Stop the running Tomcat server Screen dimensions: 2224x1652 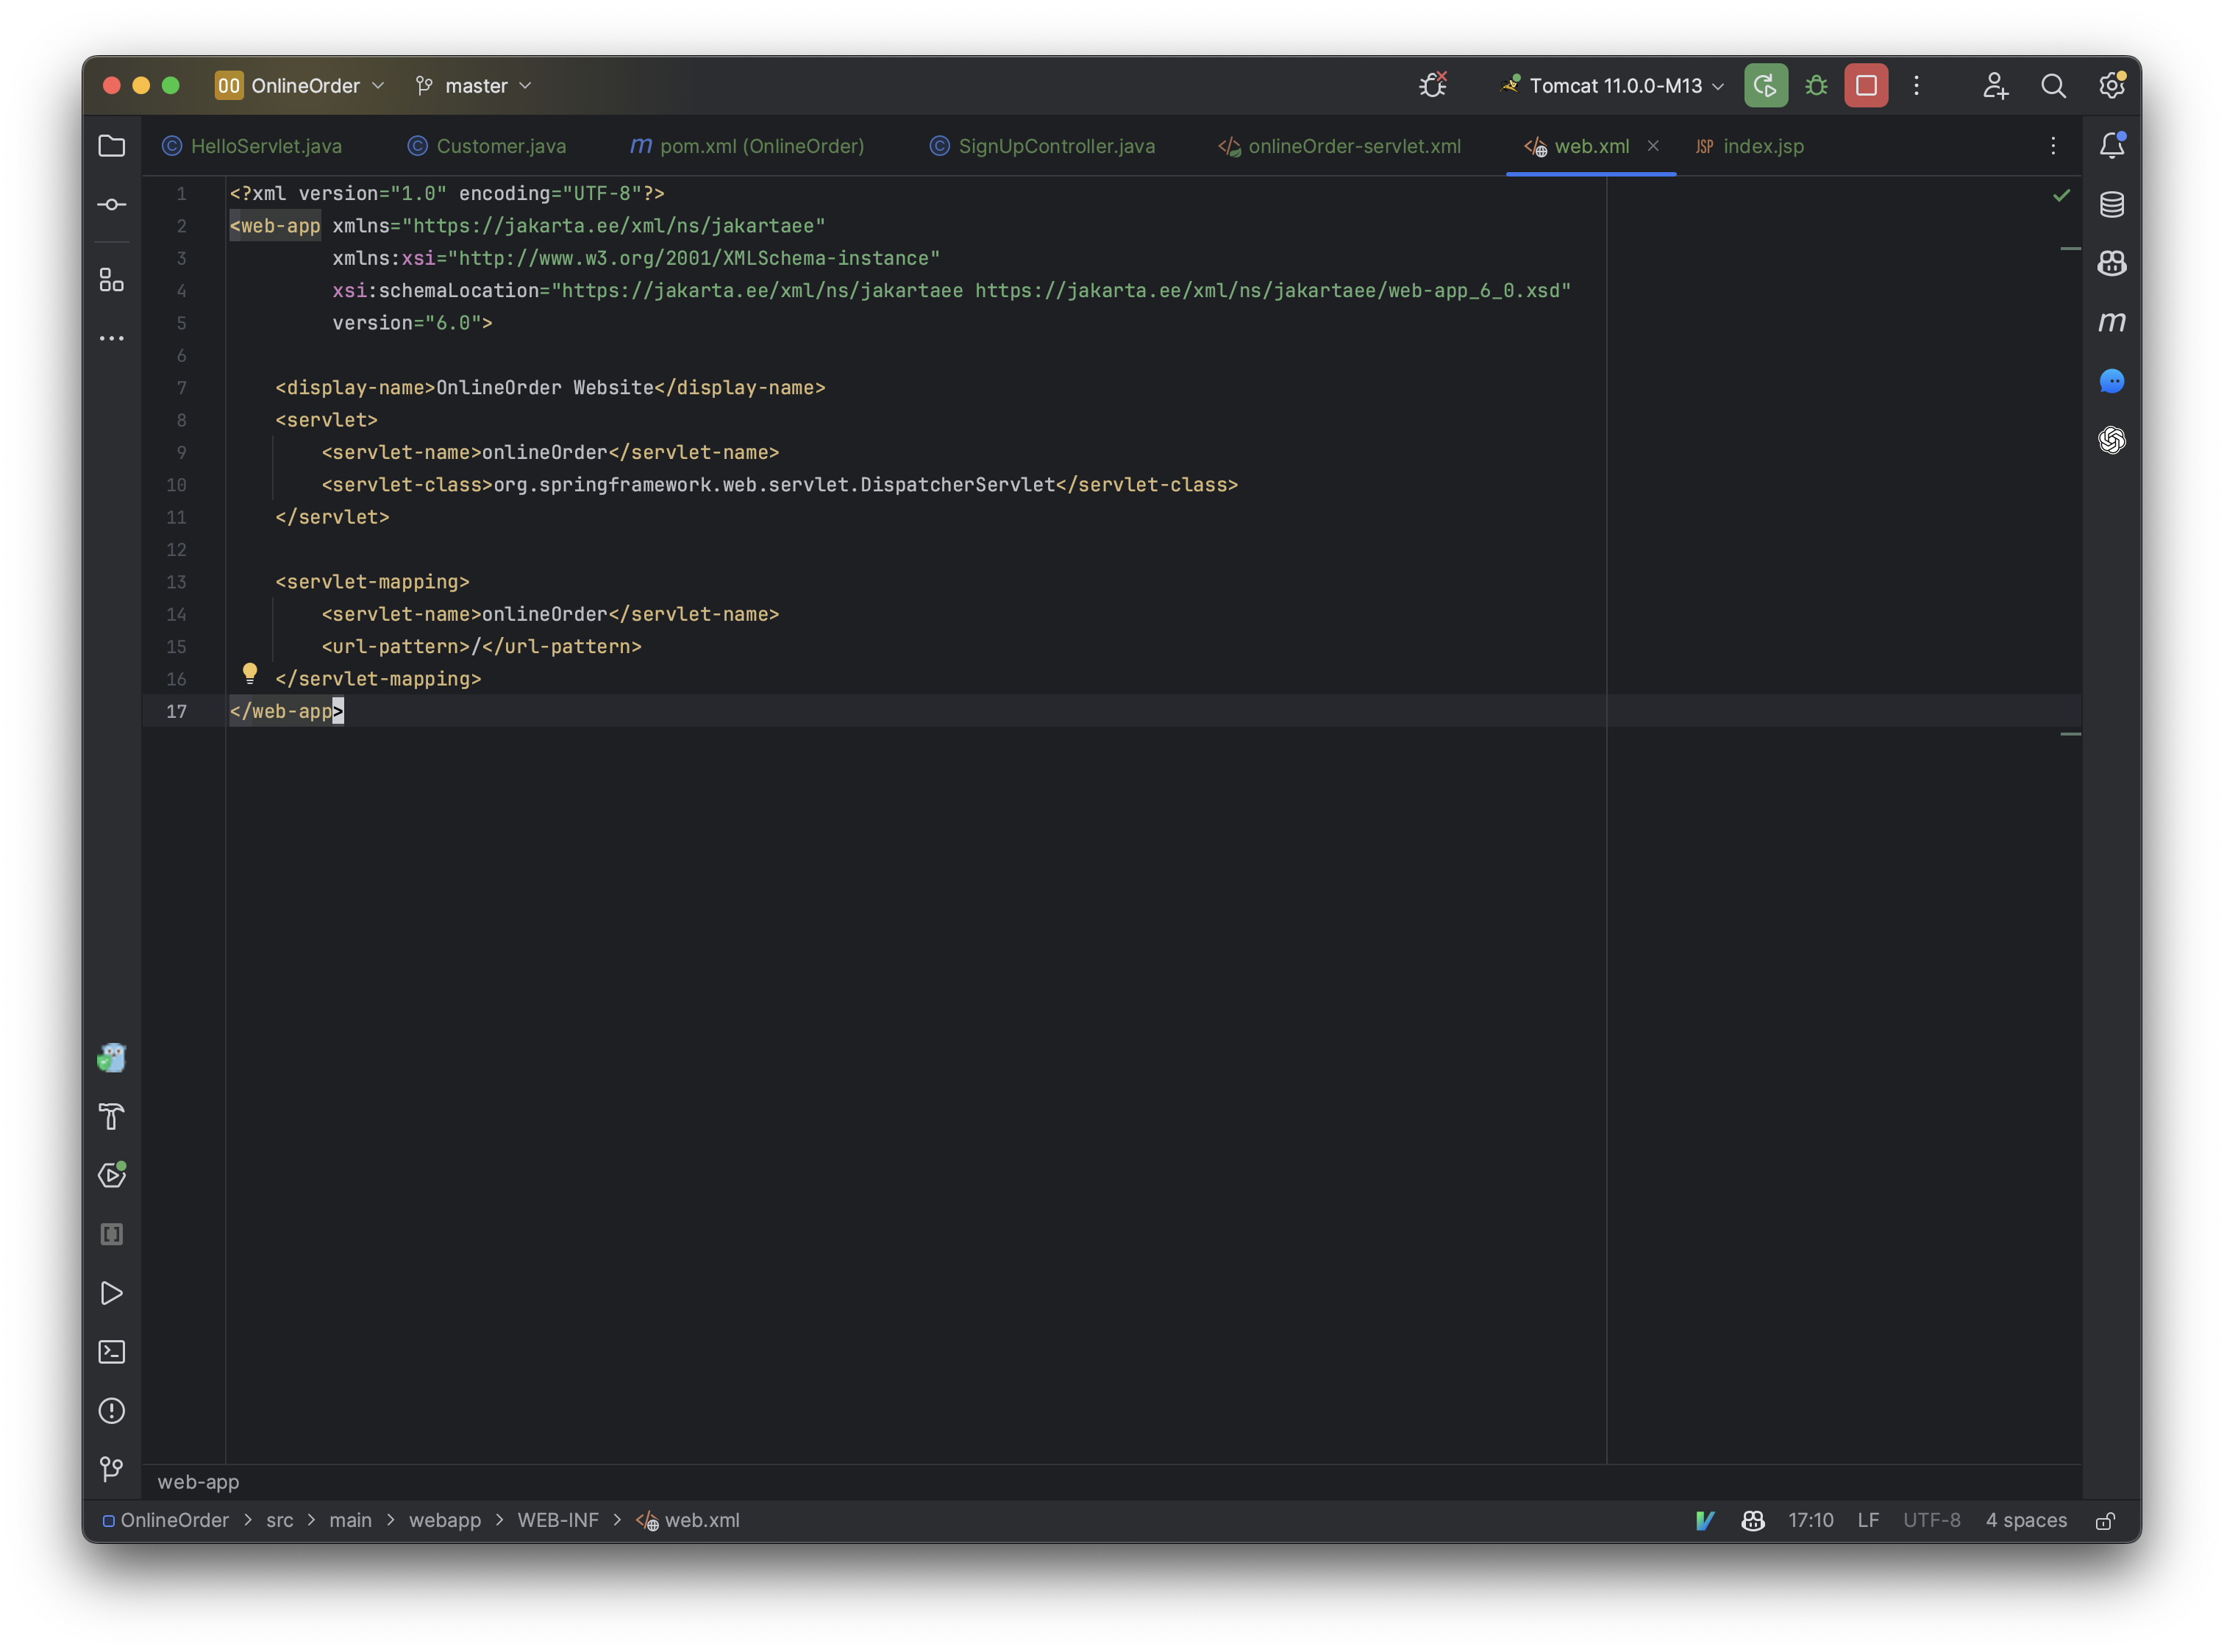coord(1866,85)
